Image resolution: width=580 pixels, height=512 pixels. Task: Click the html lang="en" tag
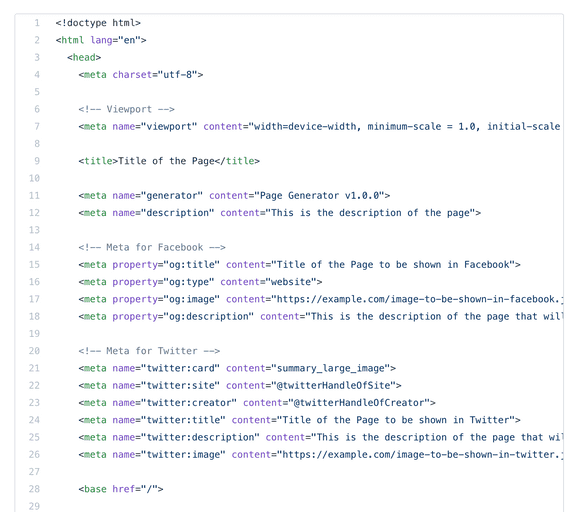101,40
